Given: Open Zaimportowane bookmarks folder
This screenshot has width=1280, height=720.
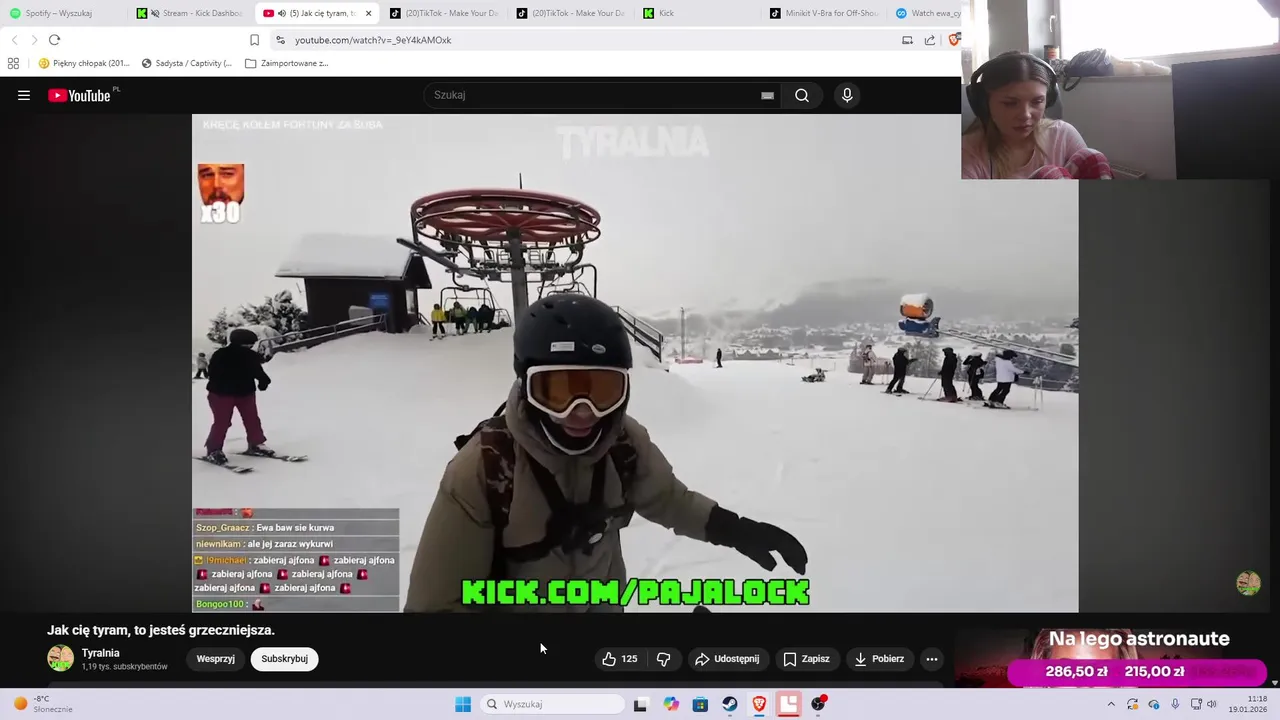Looking at the screenshot, I should [287, 63].
